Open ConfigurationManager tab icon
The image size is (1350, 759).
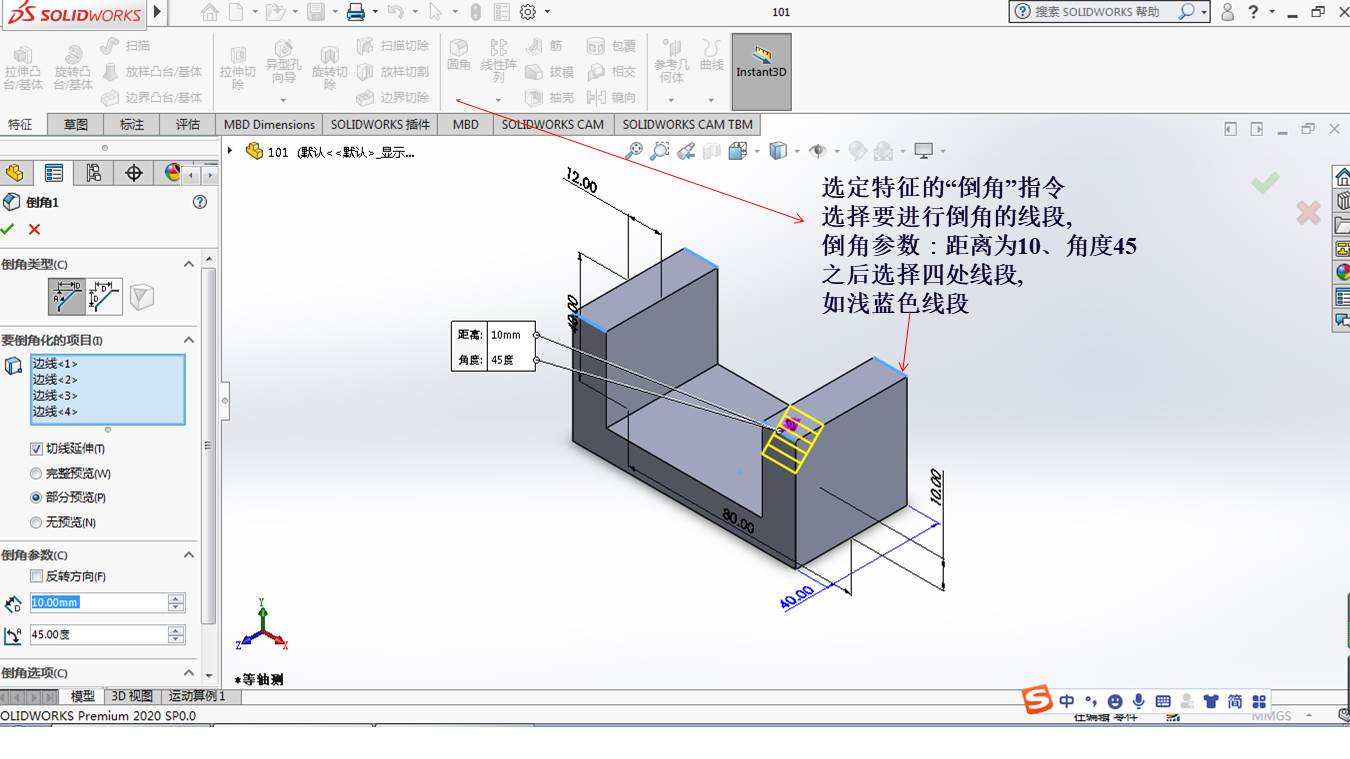click(x=94, y=173)
